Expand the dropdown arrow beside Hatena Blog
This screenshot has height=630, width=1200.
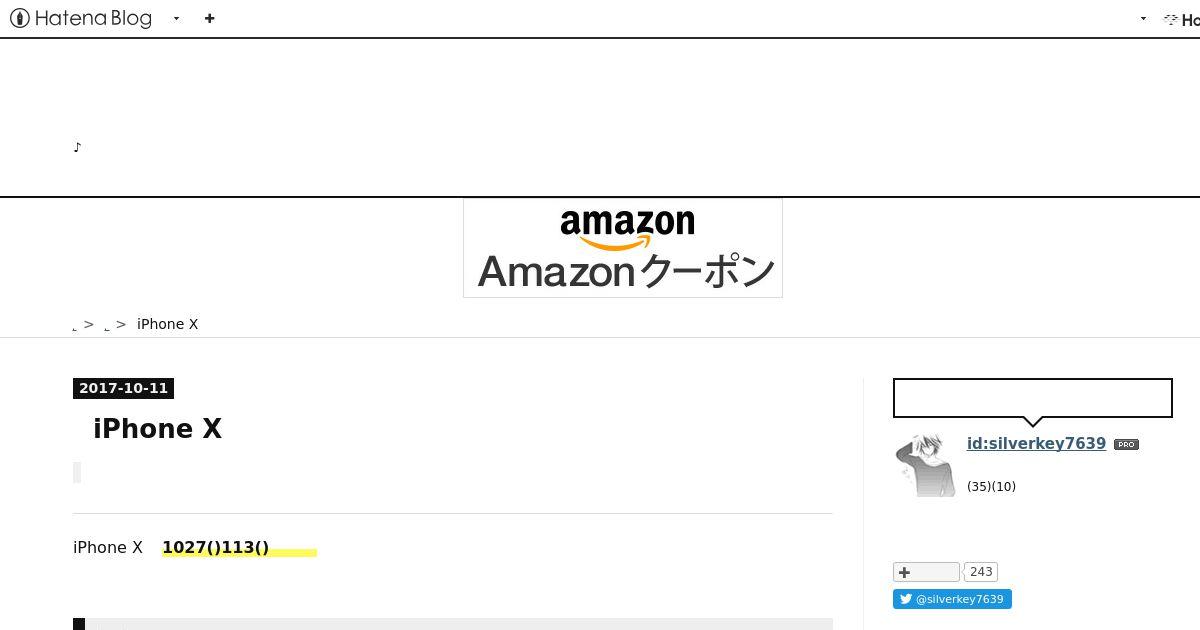click(176, 18)
